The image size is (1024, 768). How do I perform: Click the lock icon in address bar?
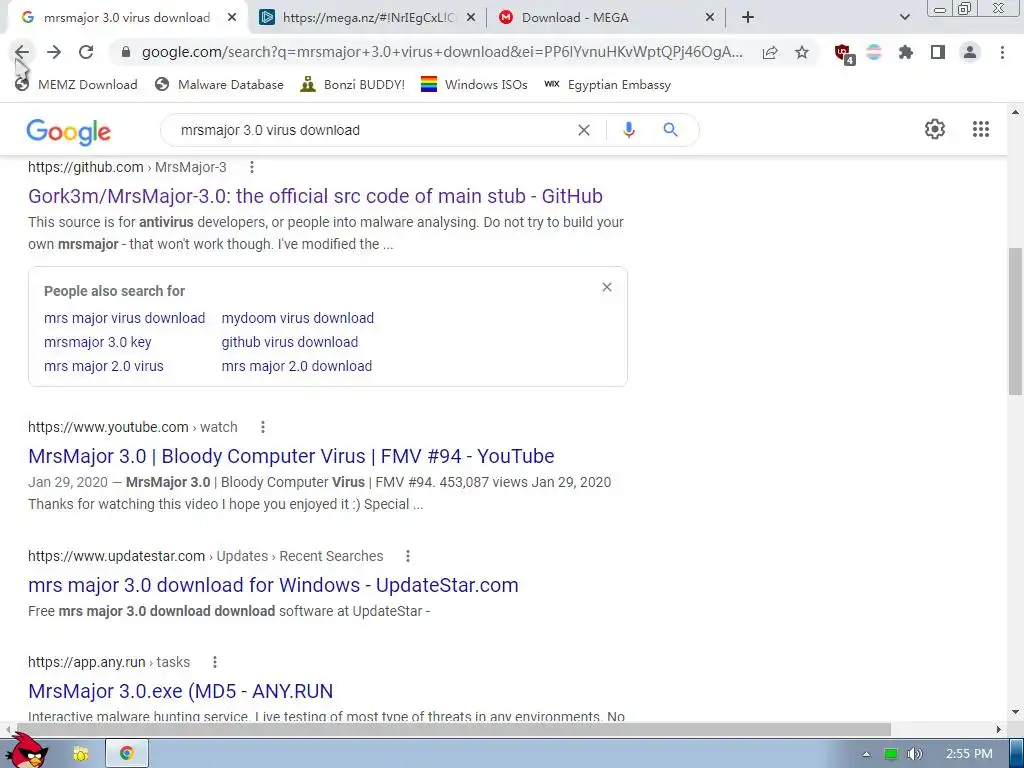click(126, 52)
